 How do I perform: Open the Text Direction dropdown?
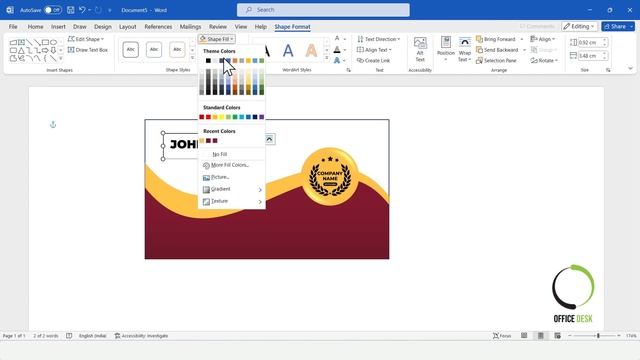click(378, 39)
